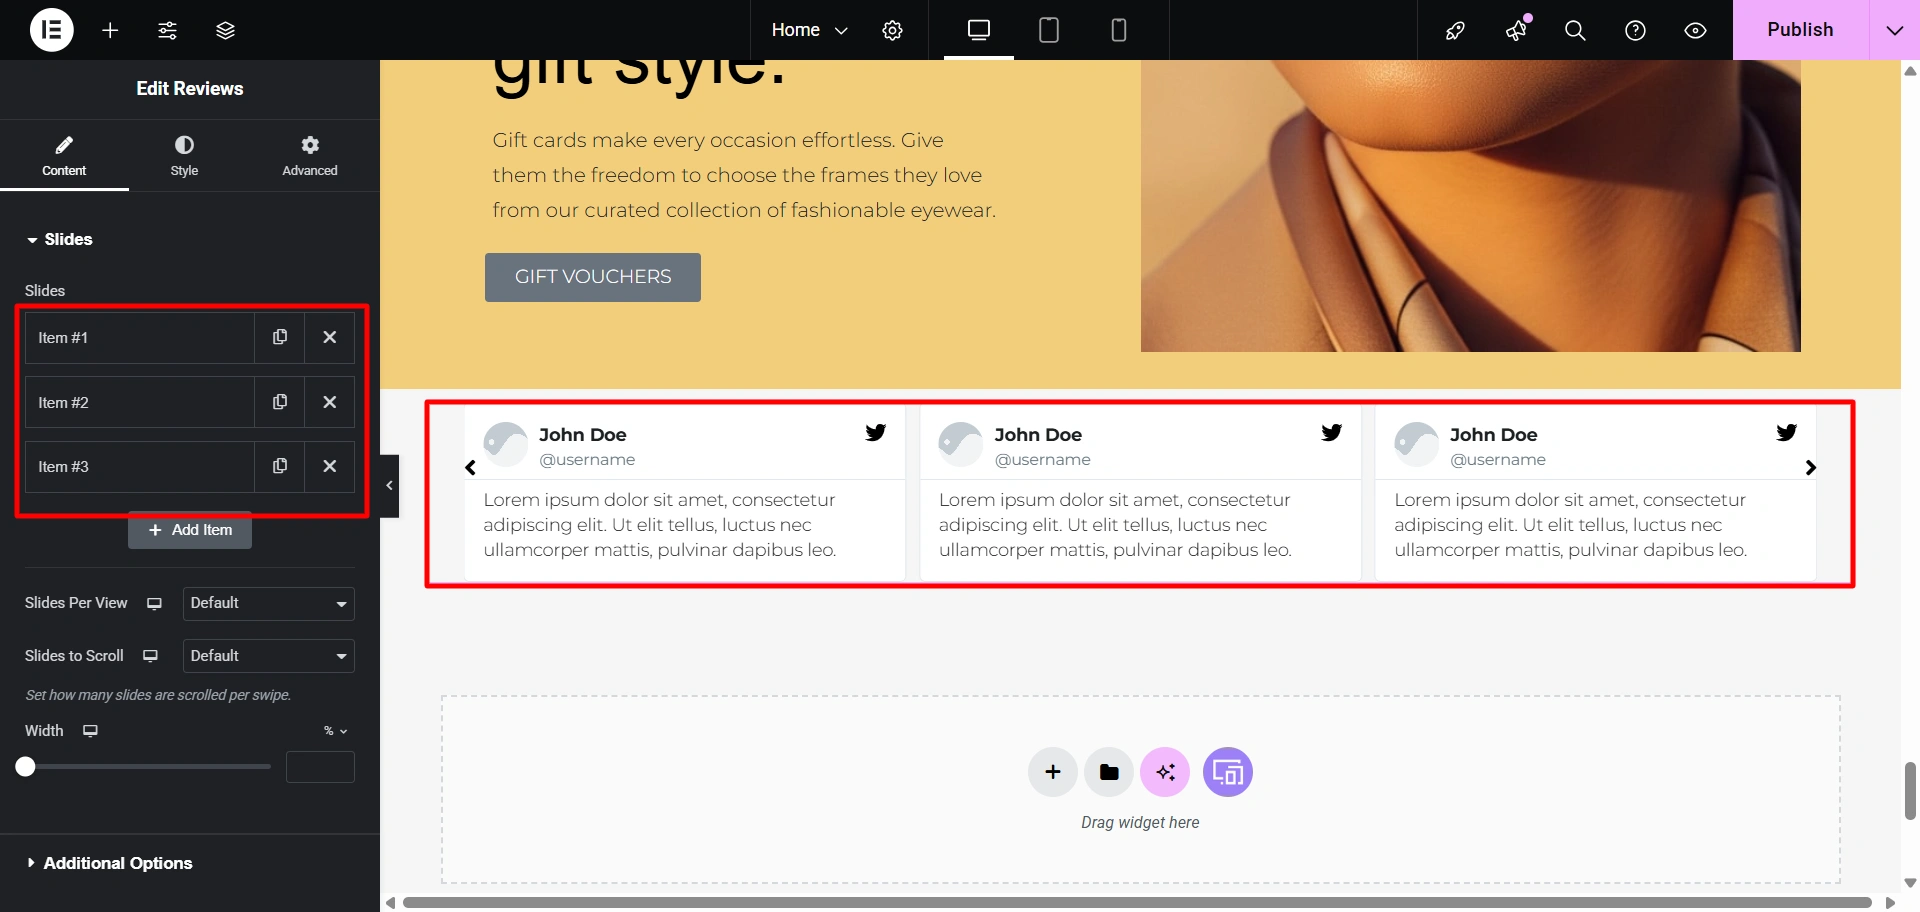1920x912 pixels.
Task: Switch to the Style tab
Action: click(184, 156)
